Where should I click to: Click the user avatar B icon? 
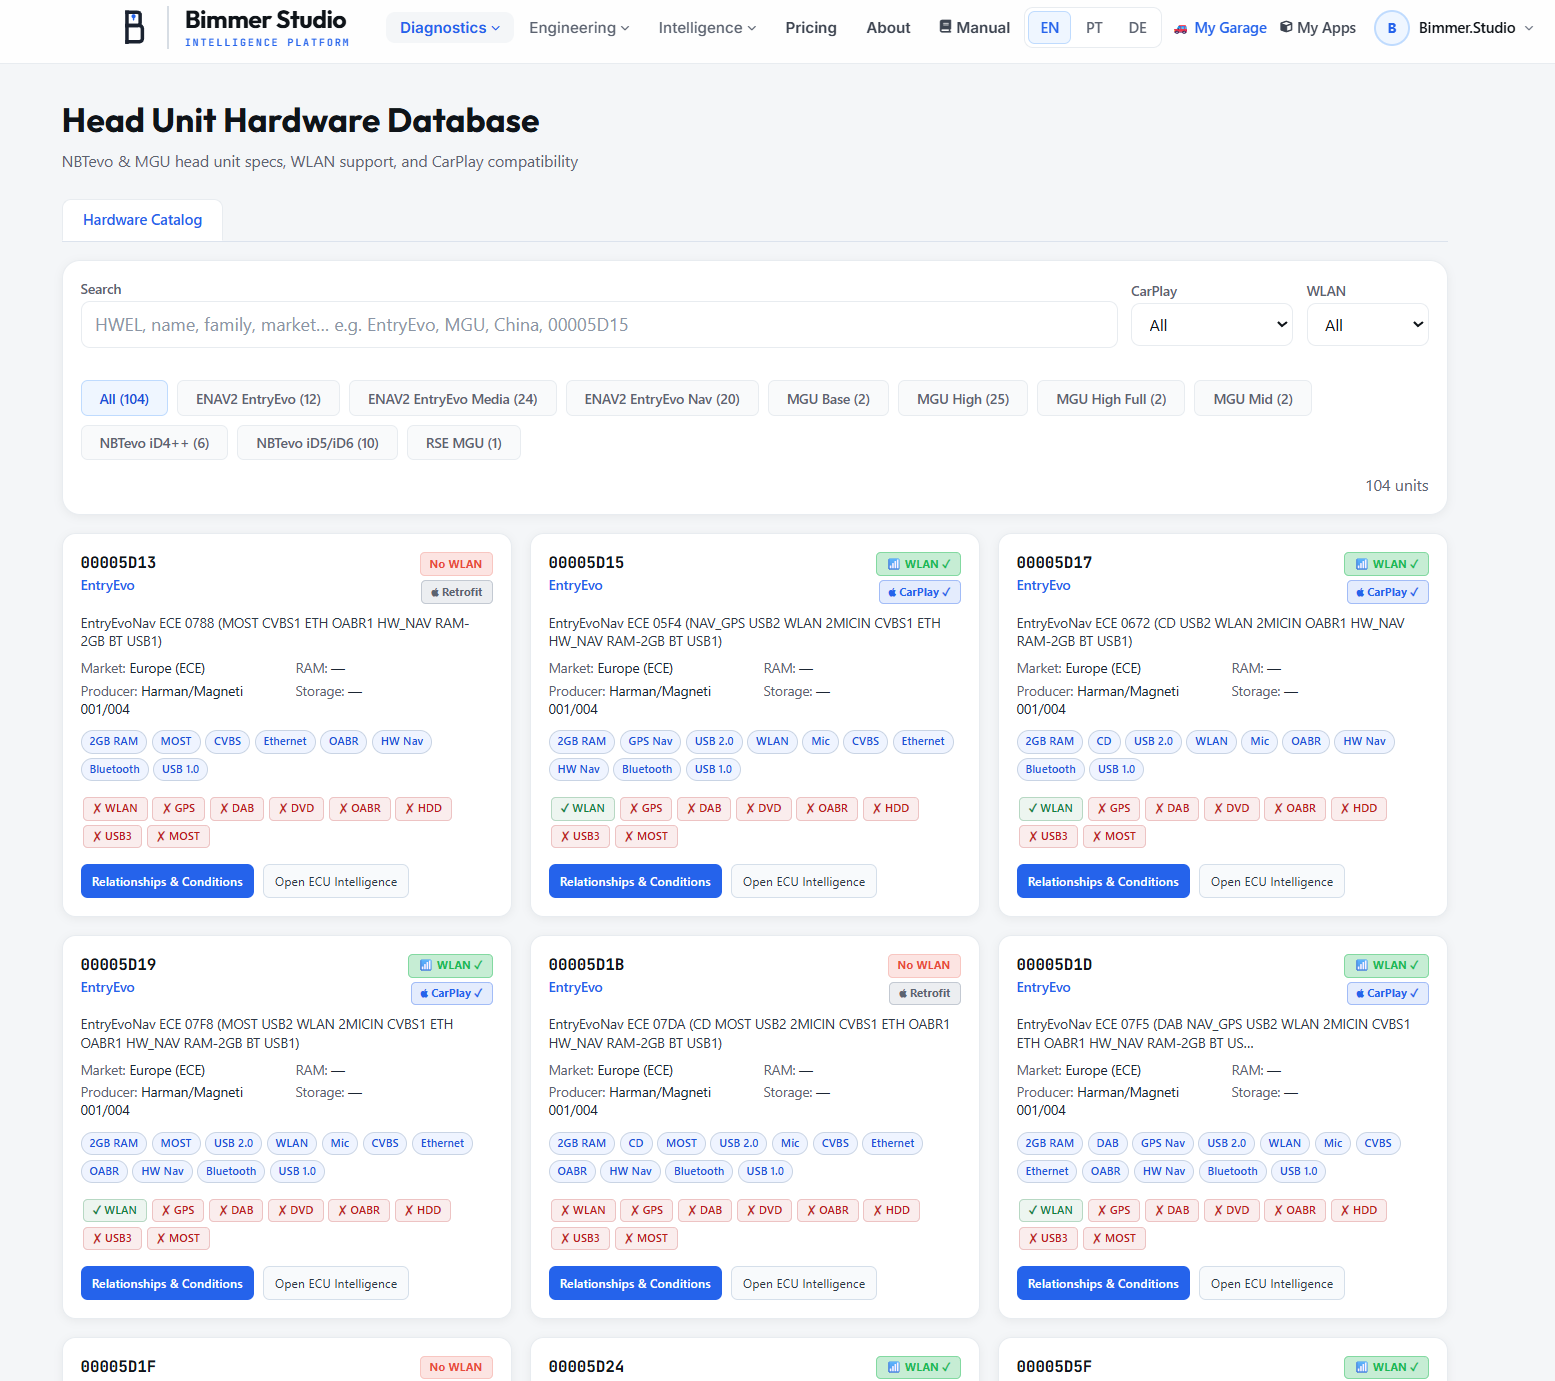(1392, 28)
